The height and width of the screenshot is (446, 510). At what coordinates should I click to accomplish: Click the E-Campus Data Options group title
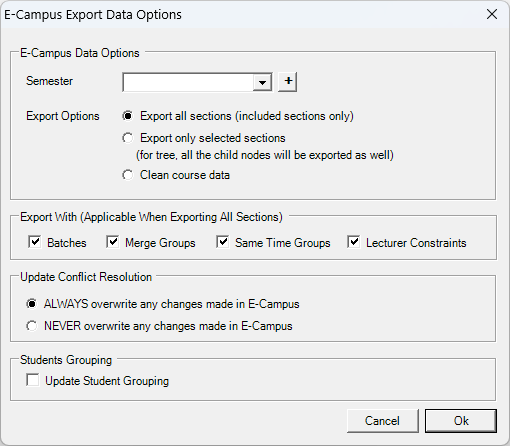[80, 53]
